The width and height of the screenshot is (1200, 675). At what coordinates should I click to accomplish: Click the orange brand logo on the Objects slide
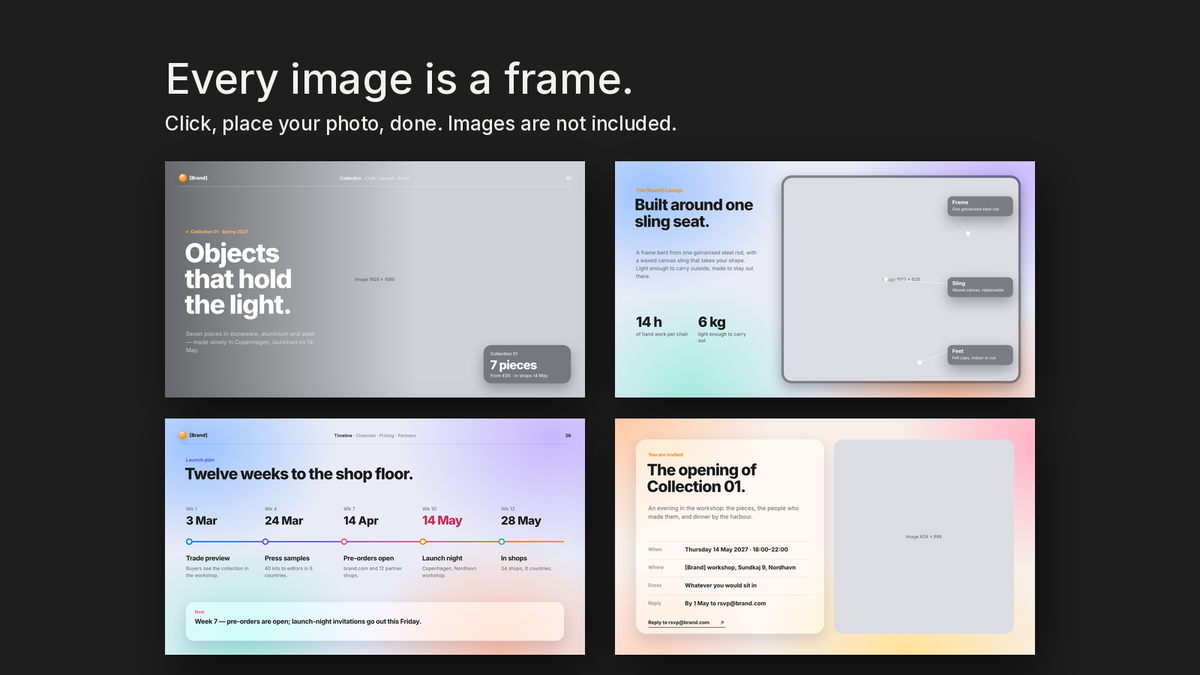click(183, 178)
